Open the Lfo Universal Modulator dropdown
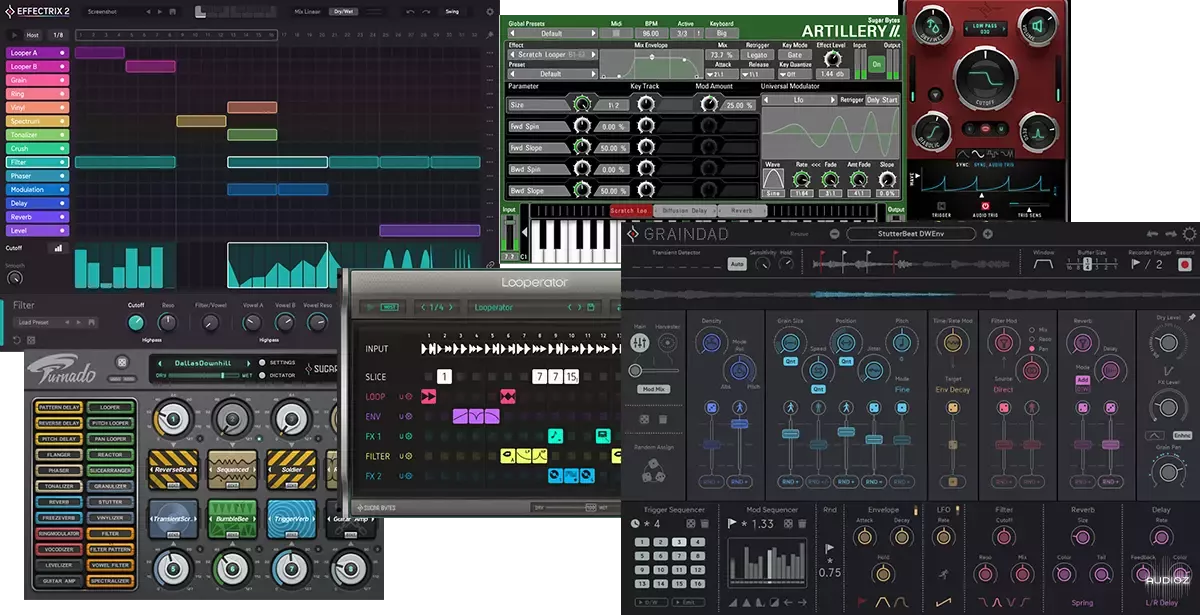 point(798,100)
